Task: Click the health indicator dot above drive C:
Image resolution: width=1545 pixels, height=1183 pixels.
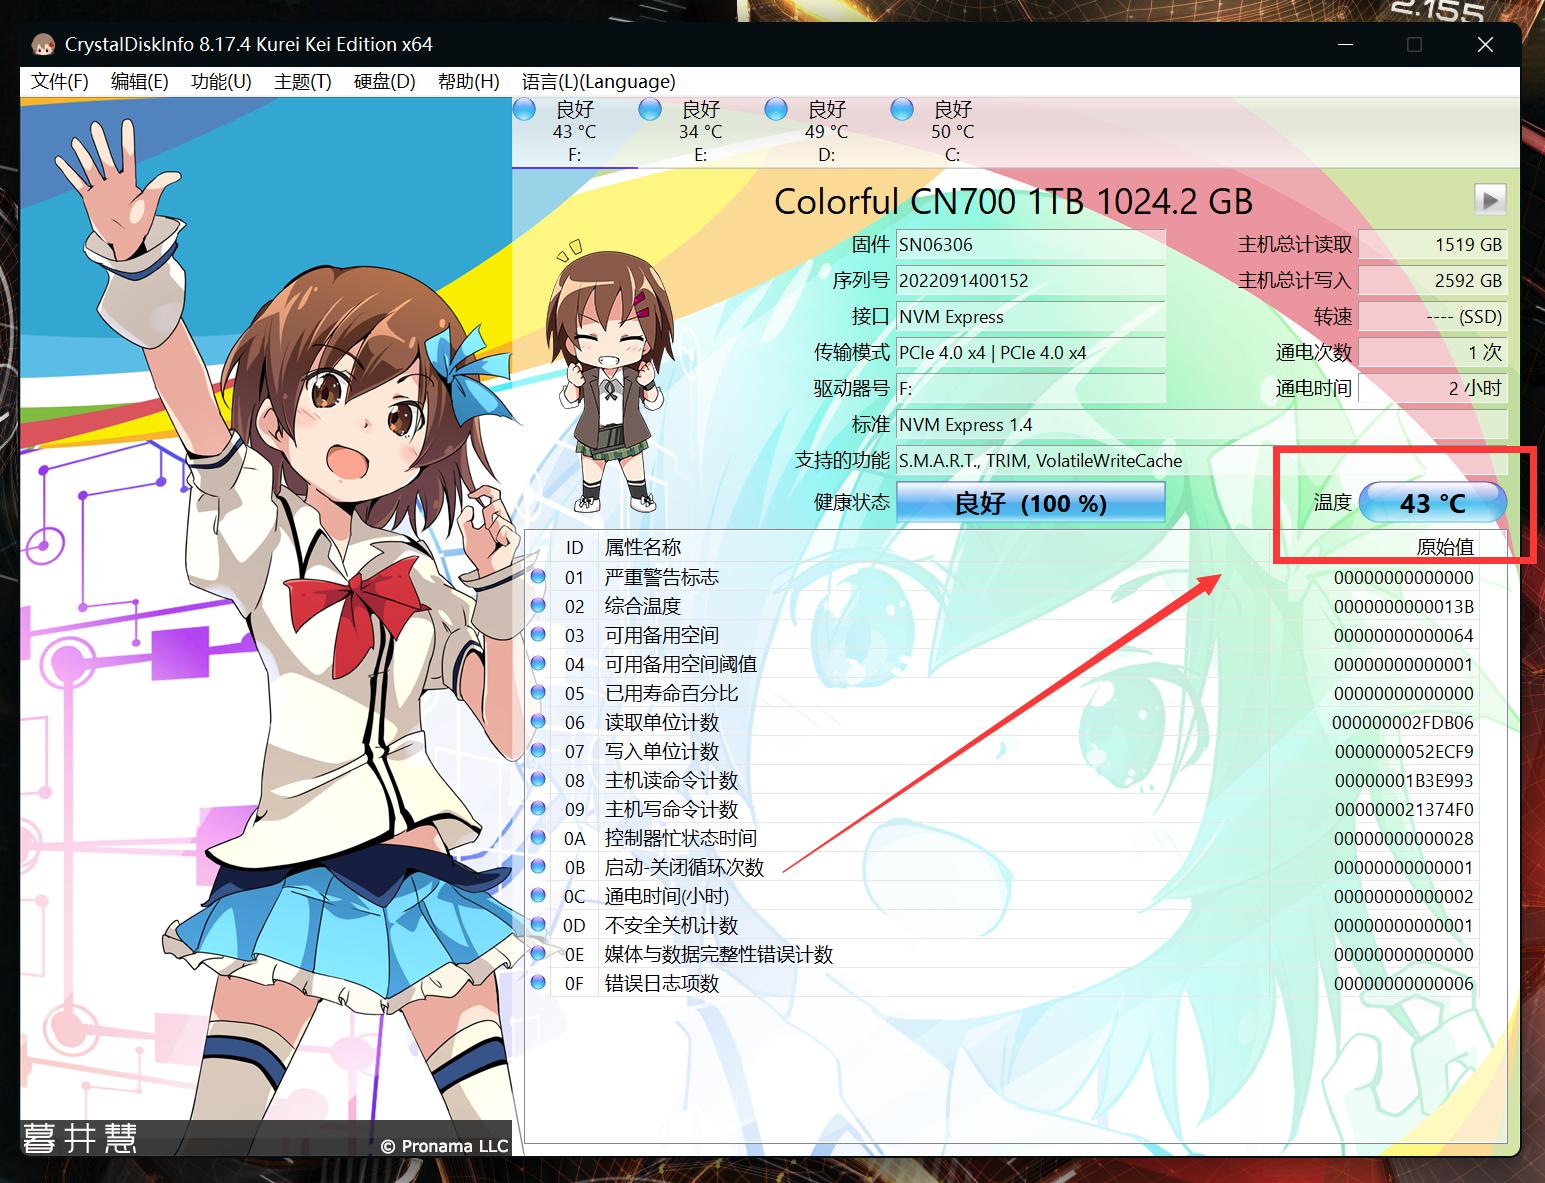Action: point(901,108)
